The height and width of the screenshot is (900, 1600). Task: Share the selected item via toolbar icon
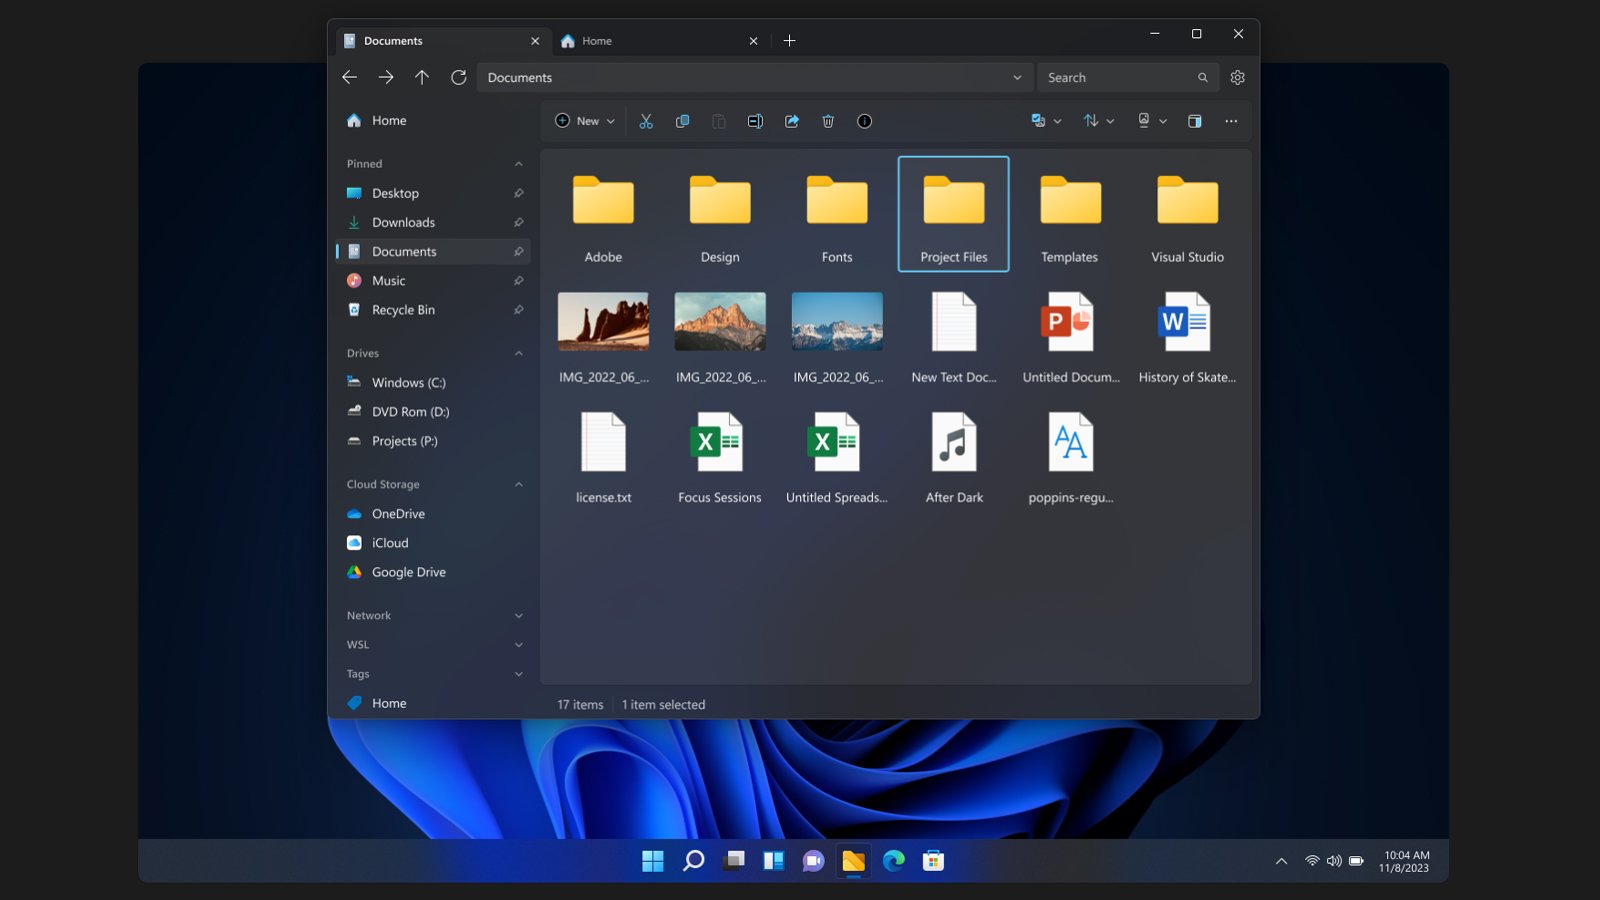[x=791, y=120]
